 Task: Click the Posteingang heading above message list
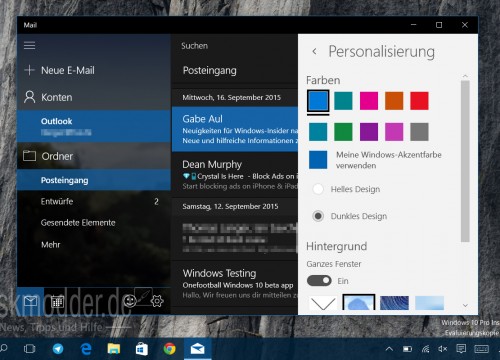coord(210,70)
